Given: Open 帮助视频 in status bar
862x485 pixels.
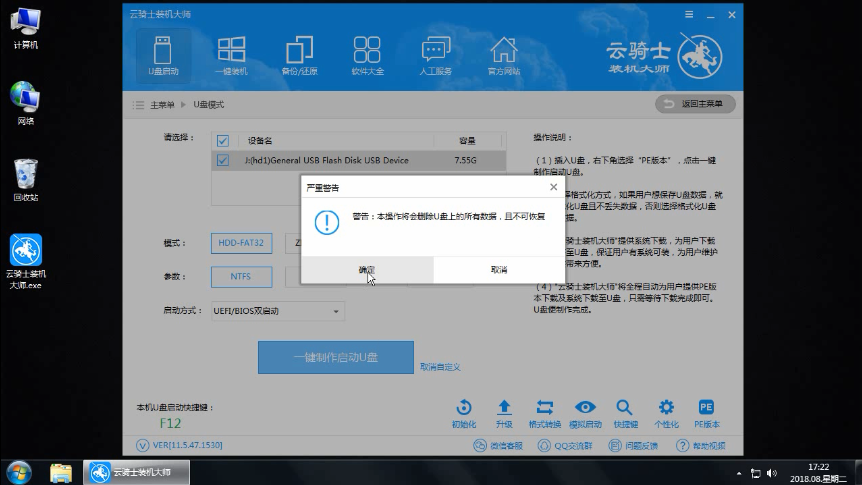Looking at the screenshot, I should click(x=701, y=445).
